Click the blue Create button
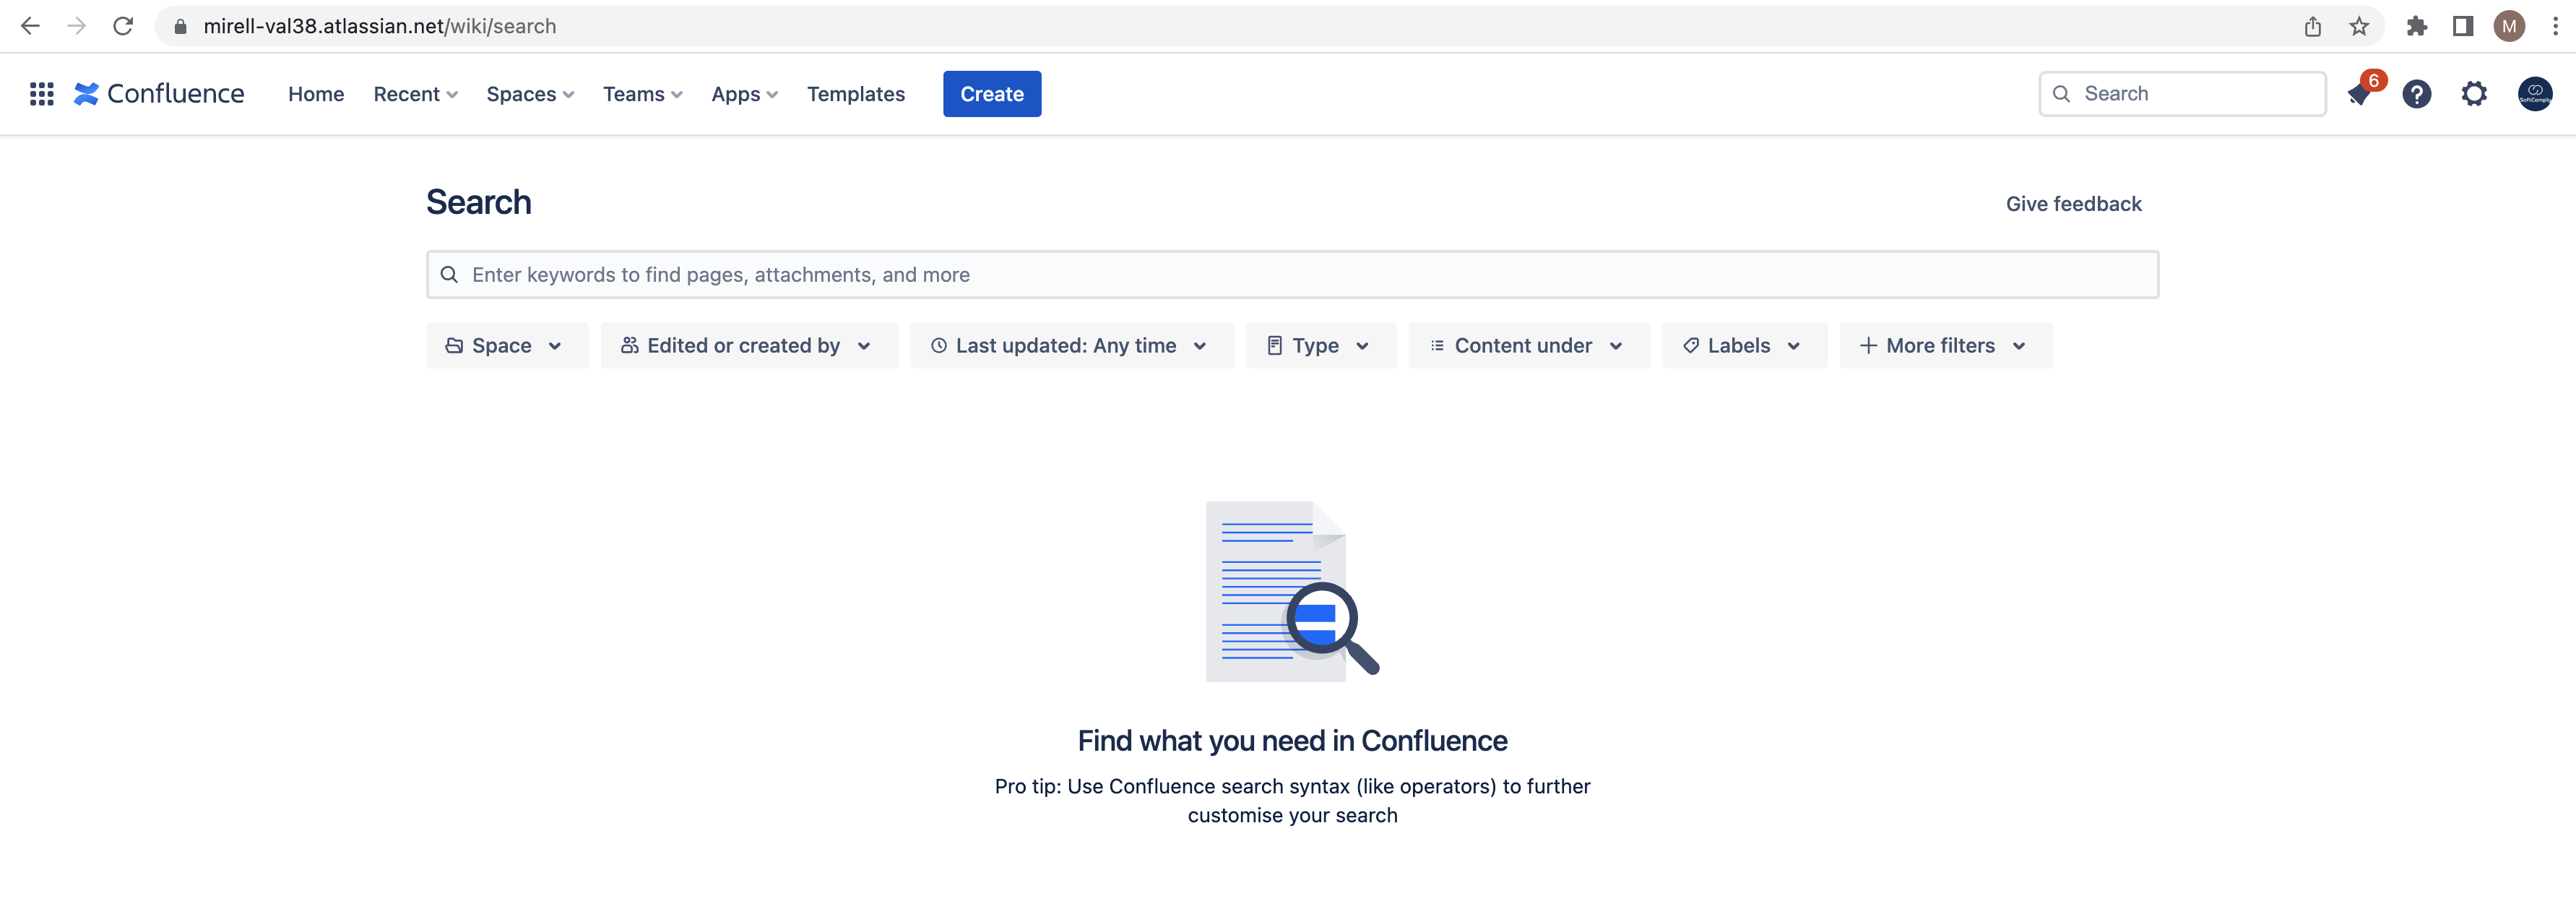 click(991, 94)
